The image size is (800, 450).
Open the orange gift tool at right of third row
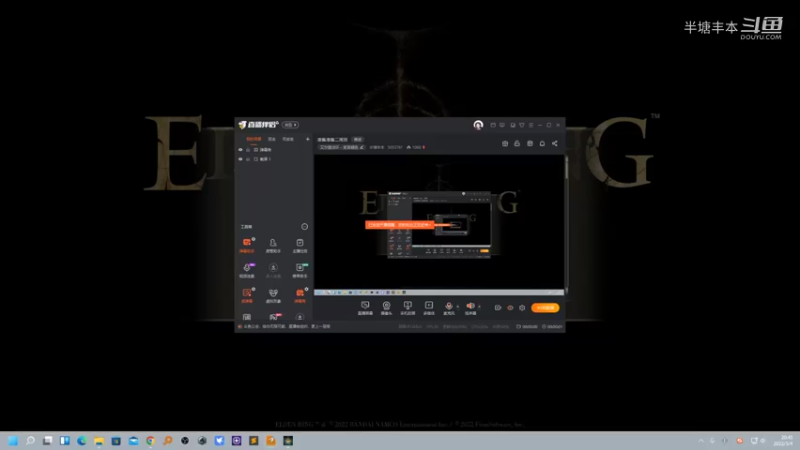(x=300, y=295)
